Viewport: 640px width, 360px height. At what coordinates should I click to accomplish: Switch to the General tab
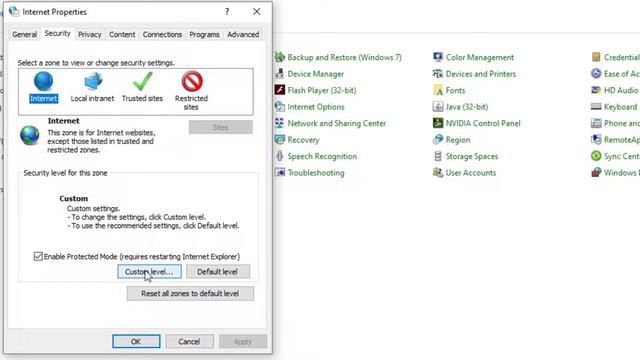point(24,34)
